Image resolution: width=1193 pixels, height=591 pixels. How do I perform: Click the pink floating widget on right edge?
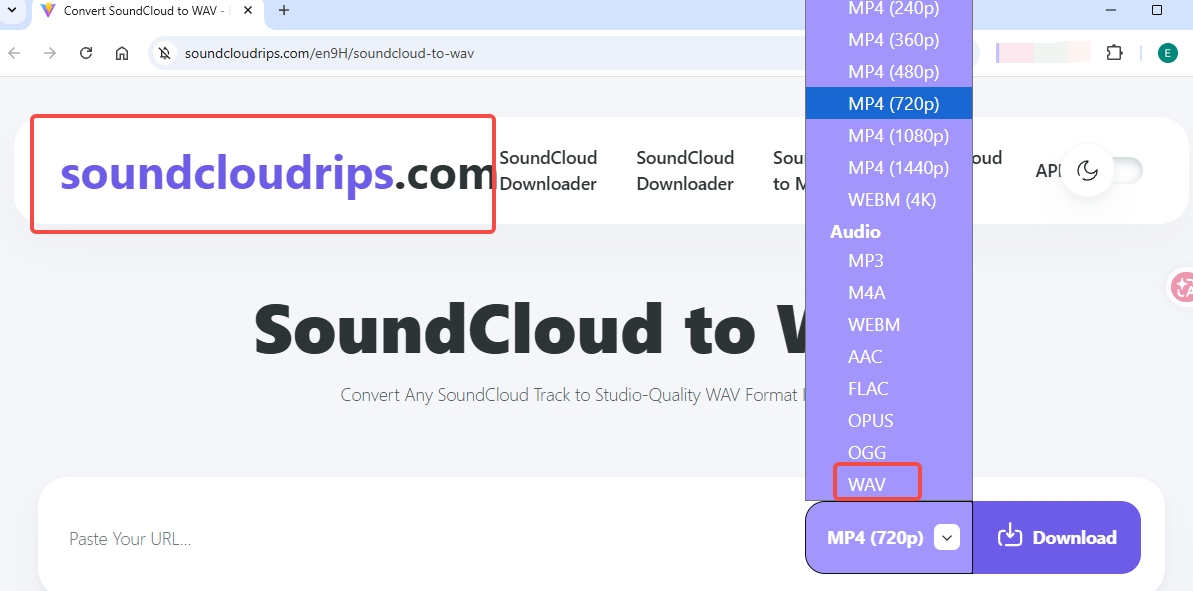coord(1184,287)
